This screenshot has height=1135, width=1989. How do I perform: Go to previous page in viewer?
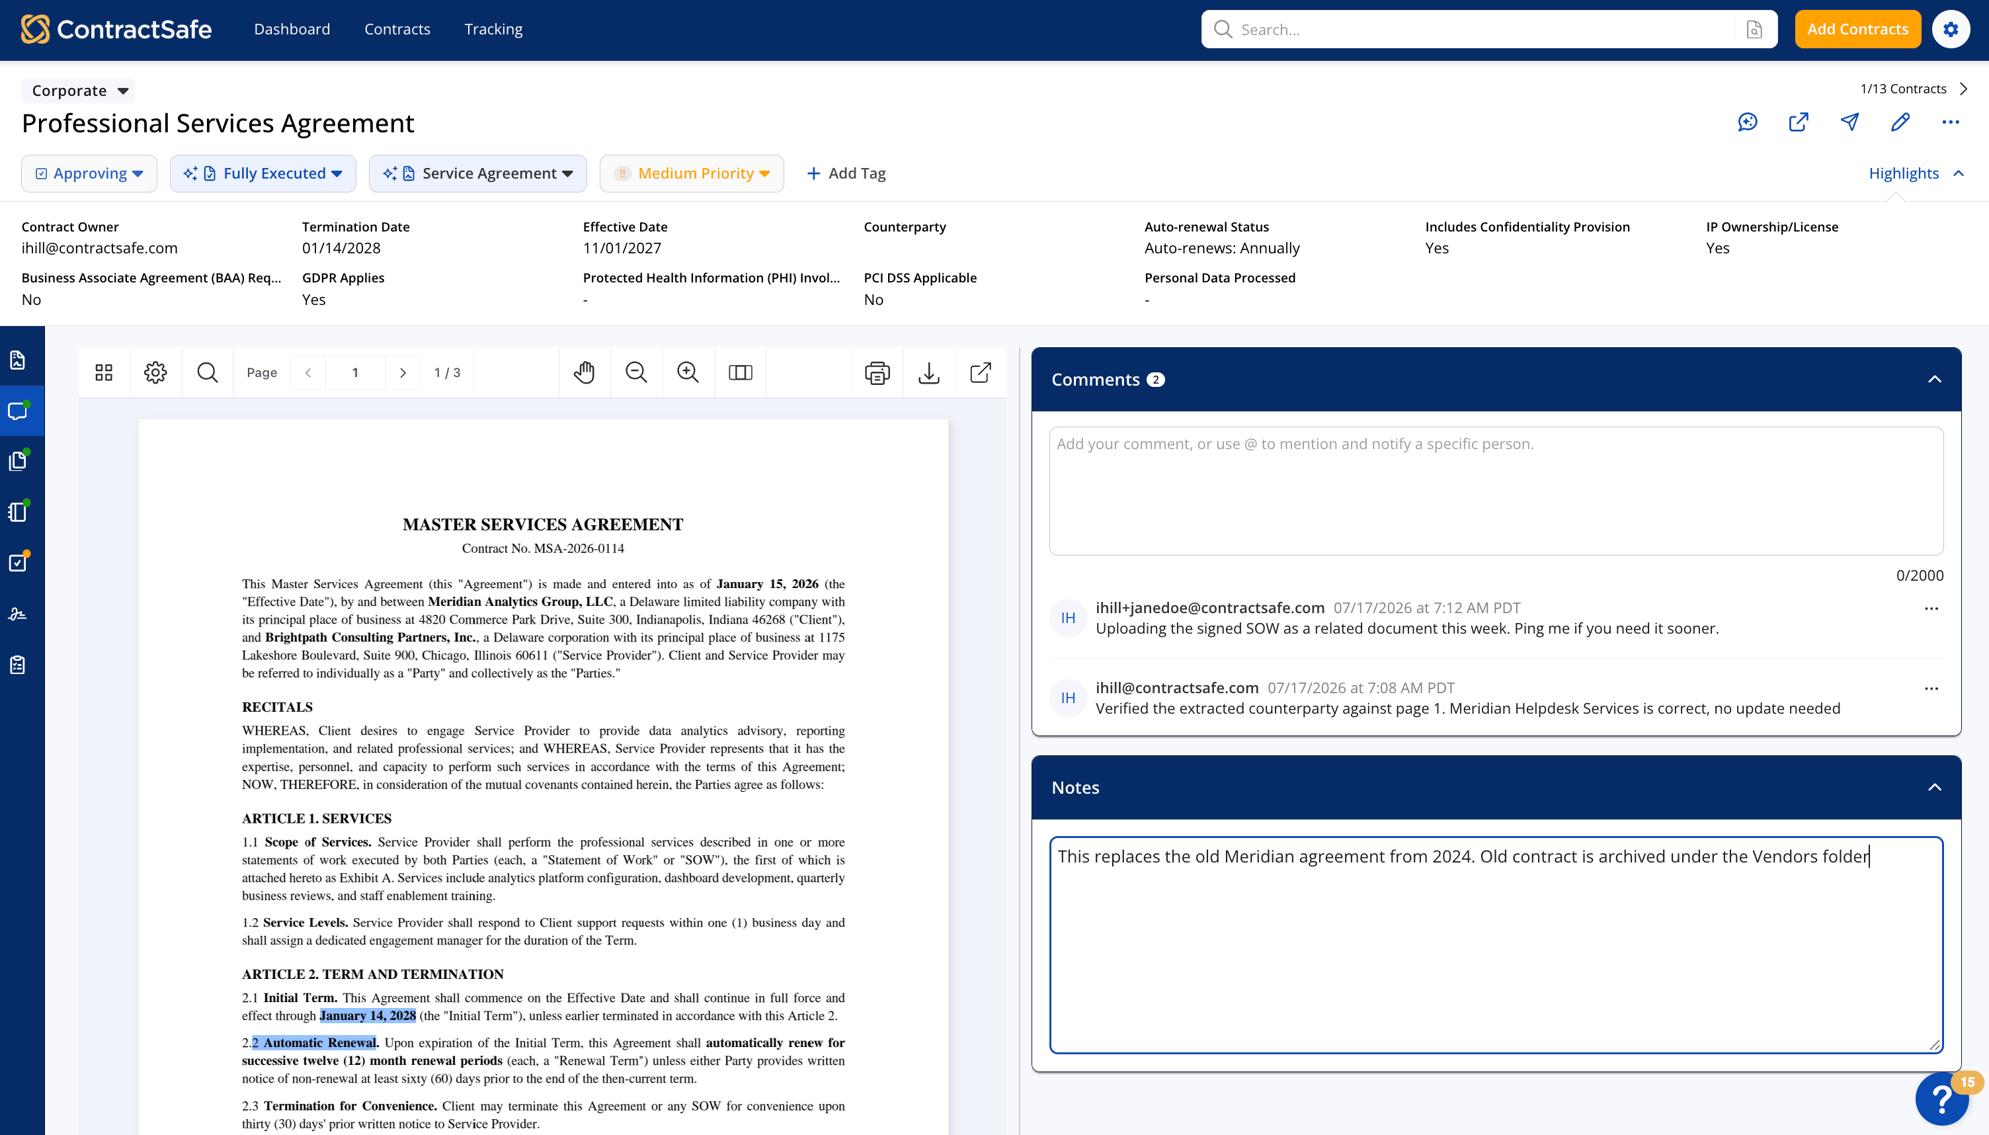[x=308, y=372]
